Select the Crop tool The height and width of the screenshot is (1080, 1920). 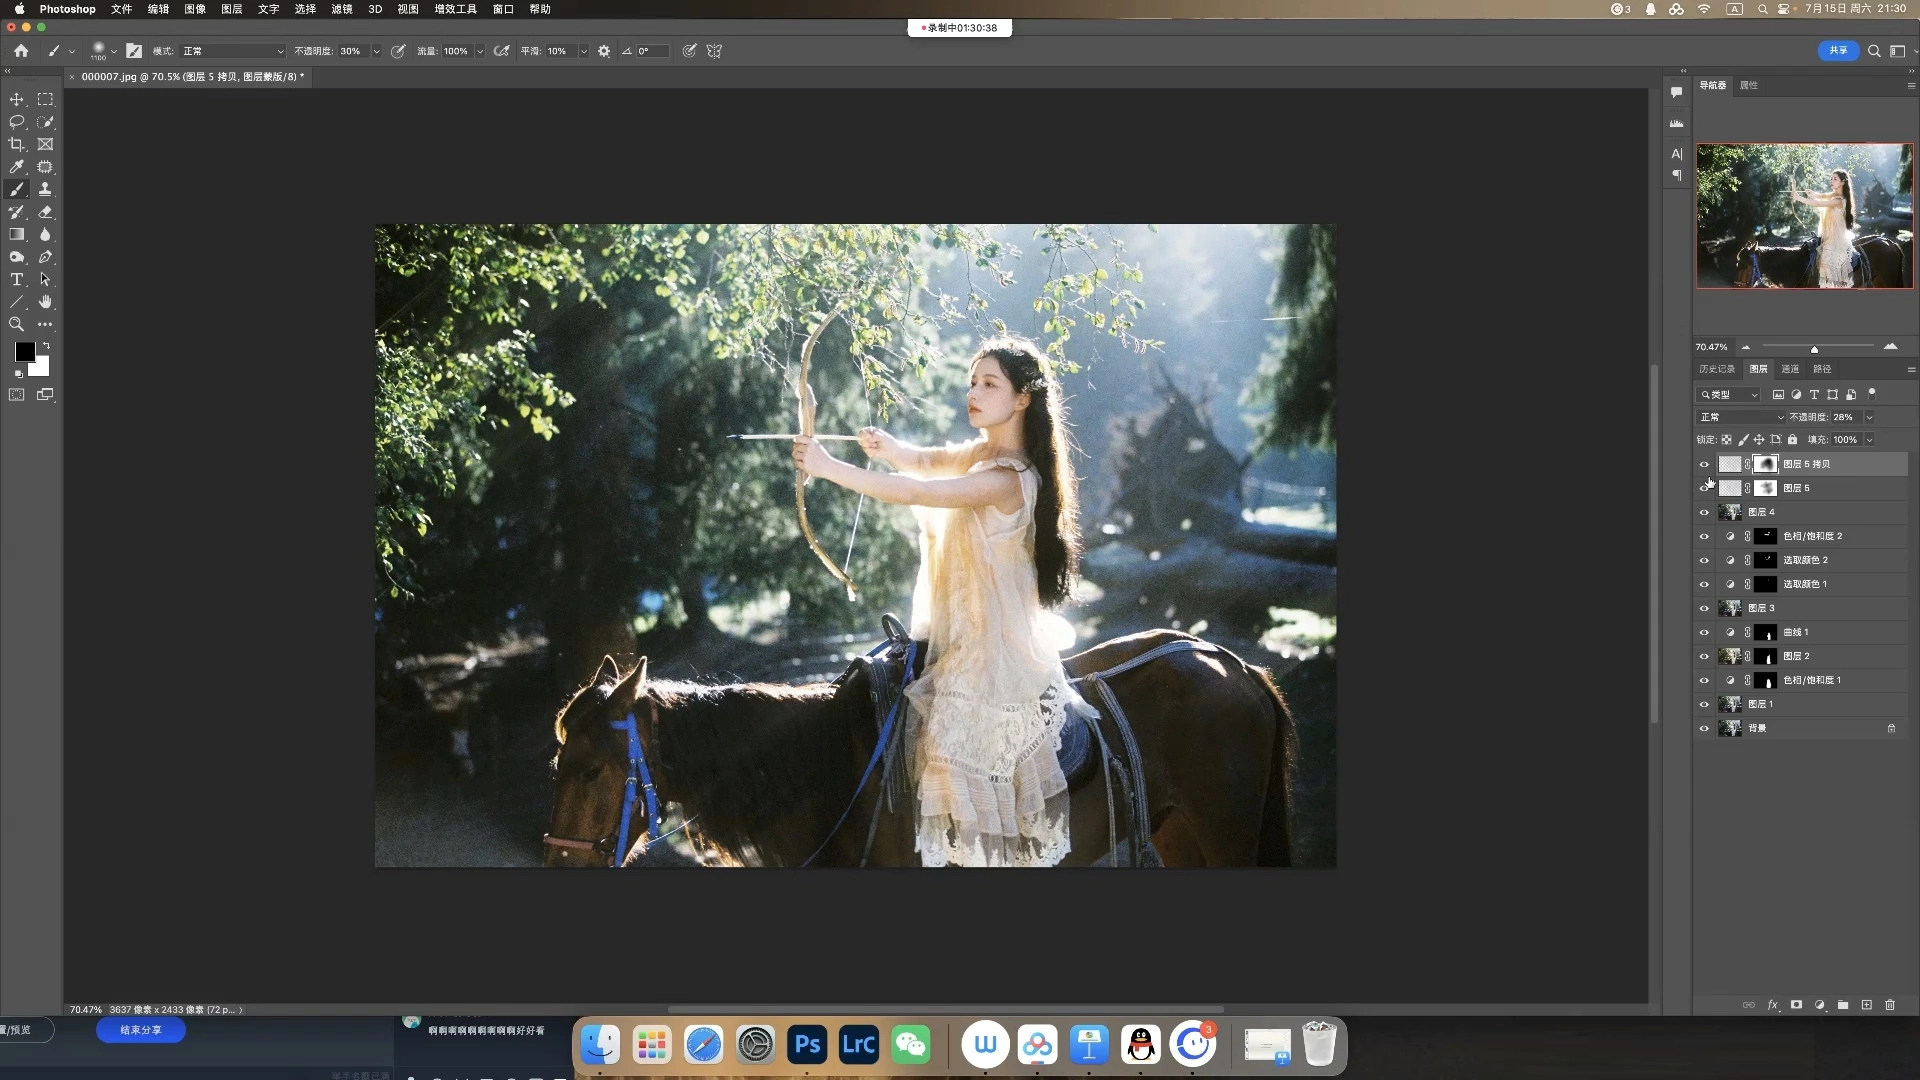point(17,145)
